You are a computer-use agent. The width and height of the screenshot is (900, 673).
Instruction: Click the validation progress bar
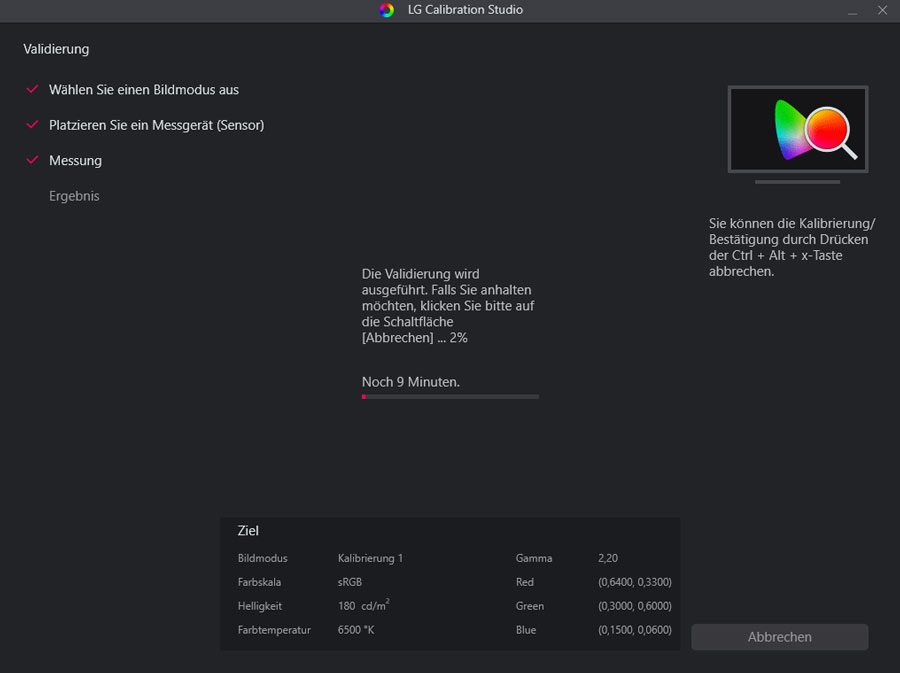[x=450, y=396]
